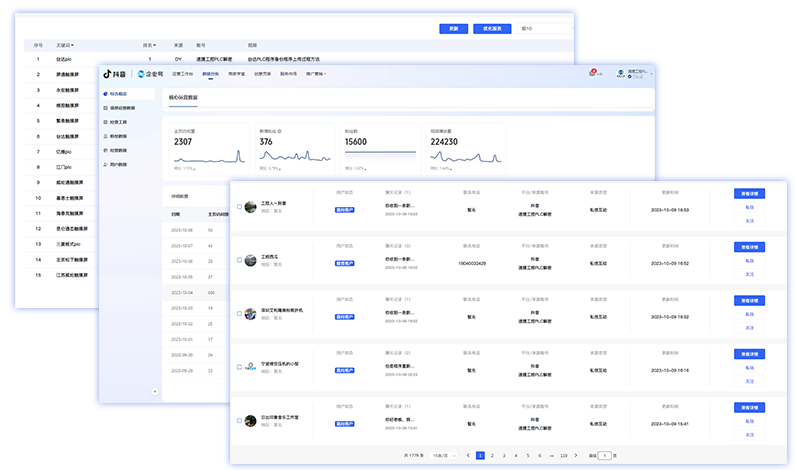Click the 优化报表 button

493,29
